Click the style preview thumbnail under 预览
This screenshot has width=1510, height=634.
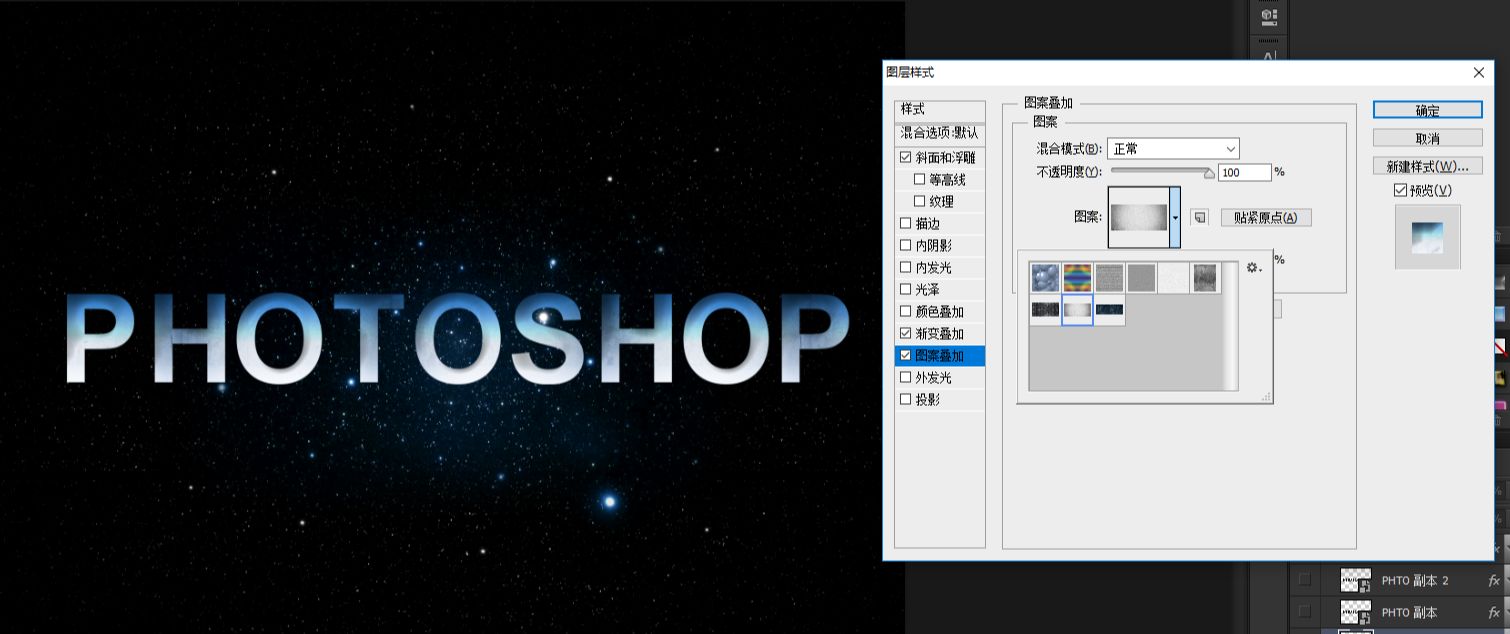pyautogui.click(x=1428, y=237)
